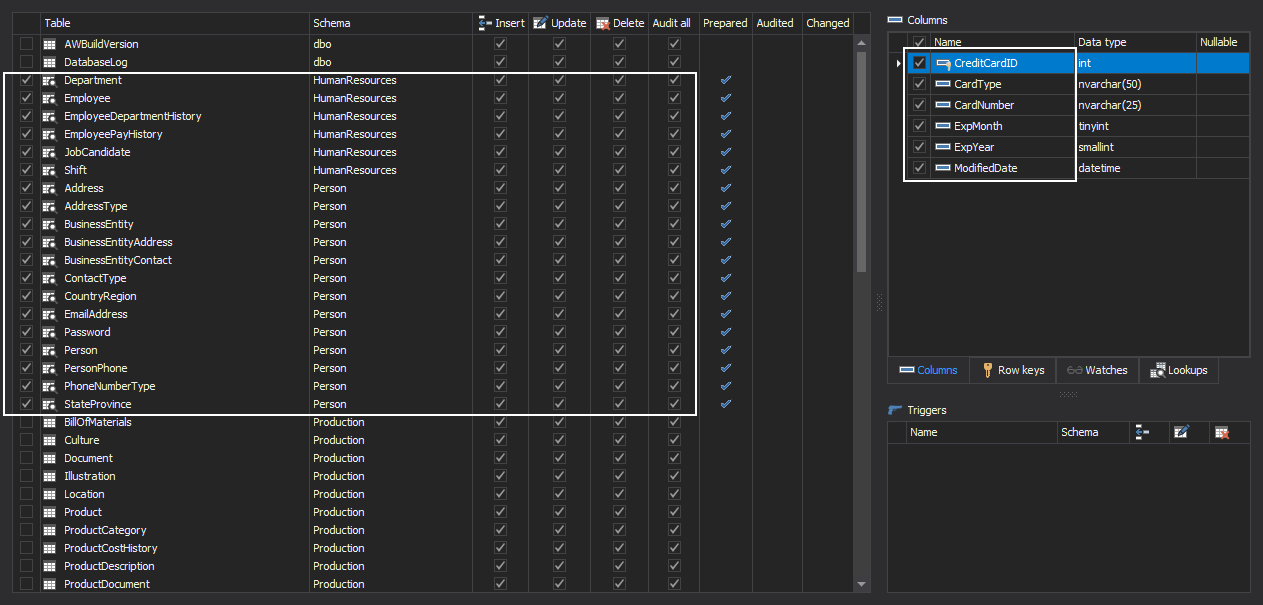Click the delete trigger icon in Triggers header
The width and height of the screenshot is (1263, 605).
click(1220, 432)
